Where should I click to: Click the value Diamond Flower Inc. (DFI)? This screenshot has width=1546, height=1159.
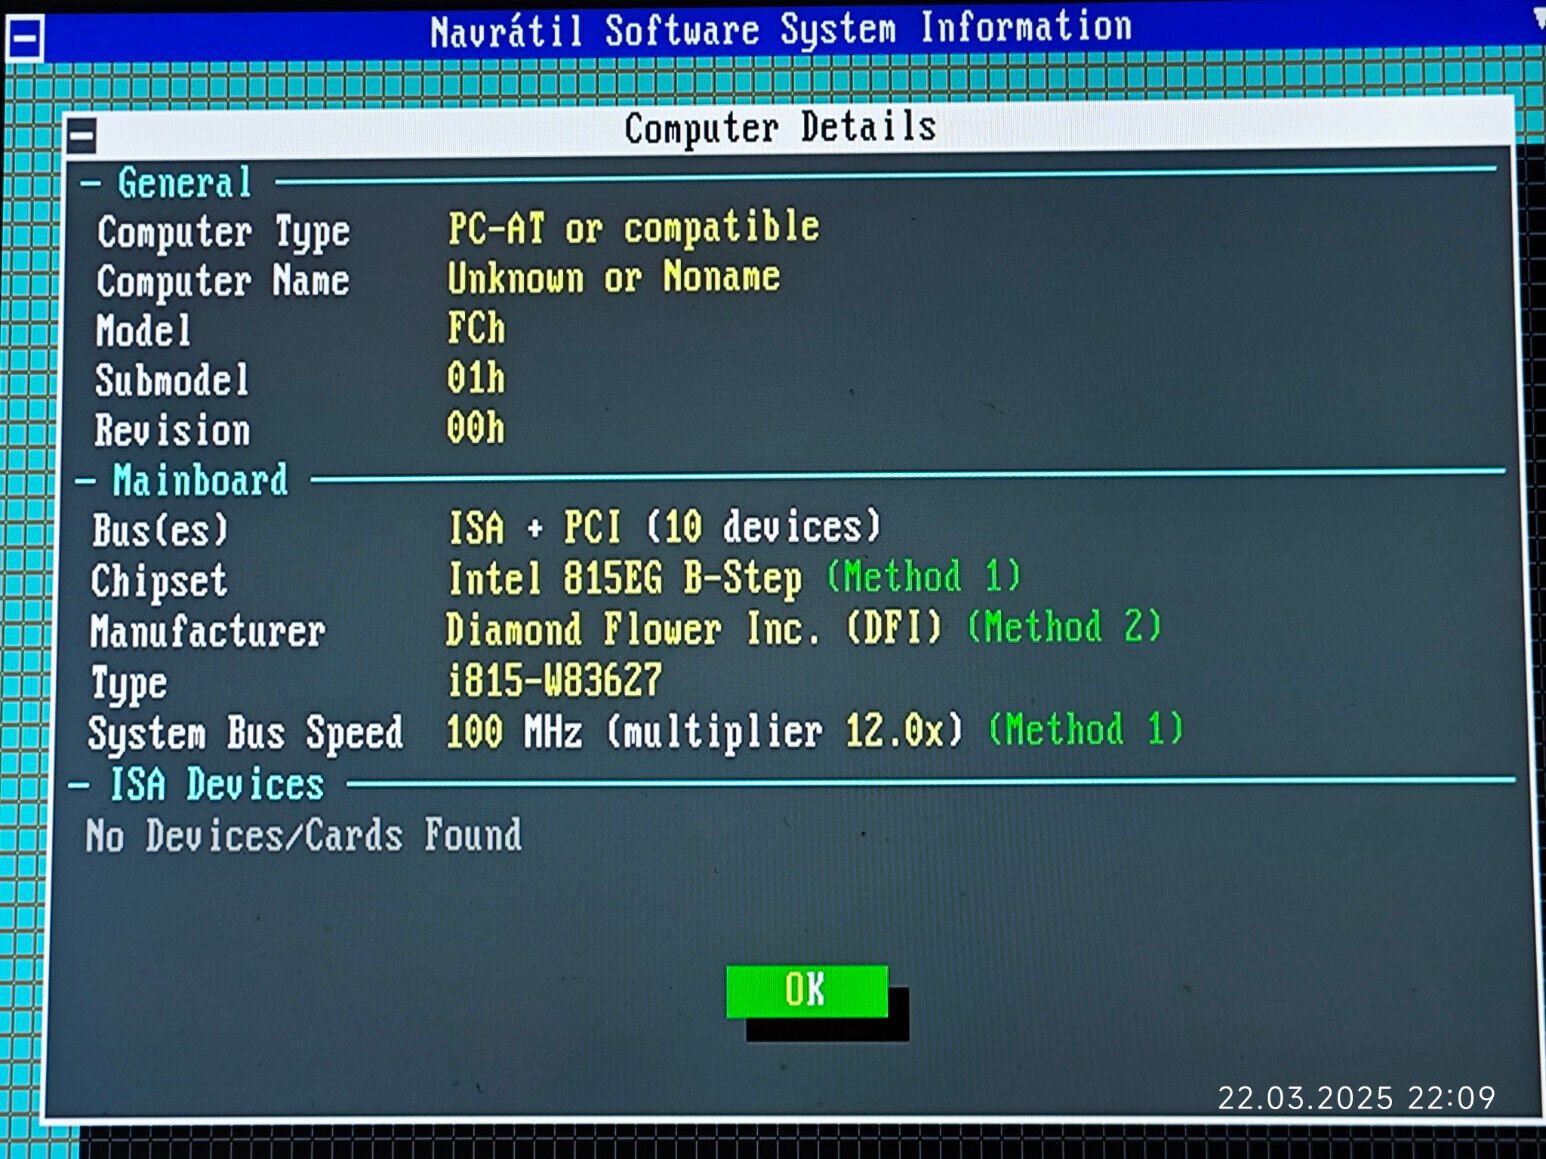pos(694,629)
